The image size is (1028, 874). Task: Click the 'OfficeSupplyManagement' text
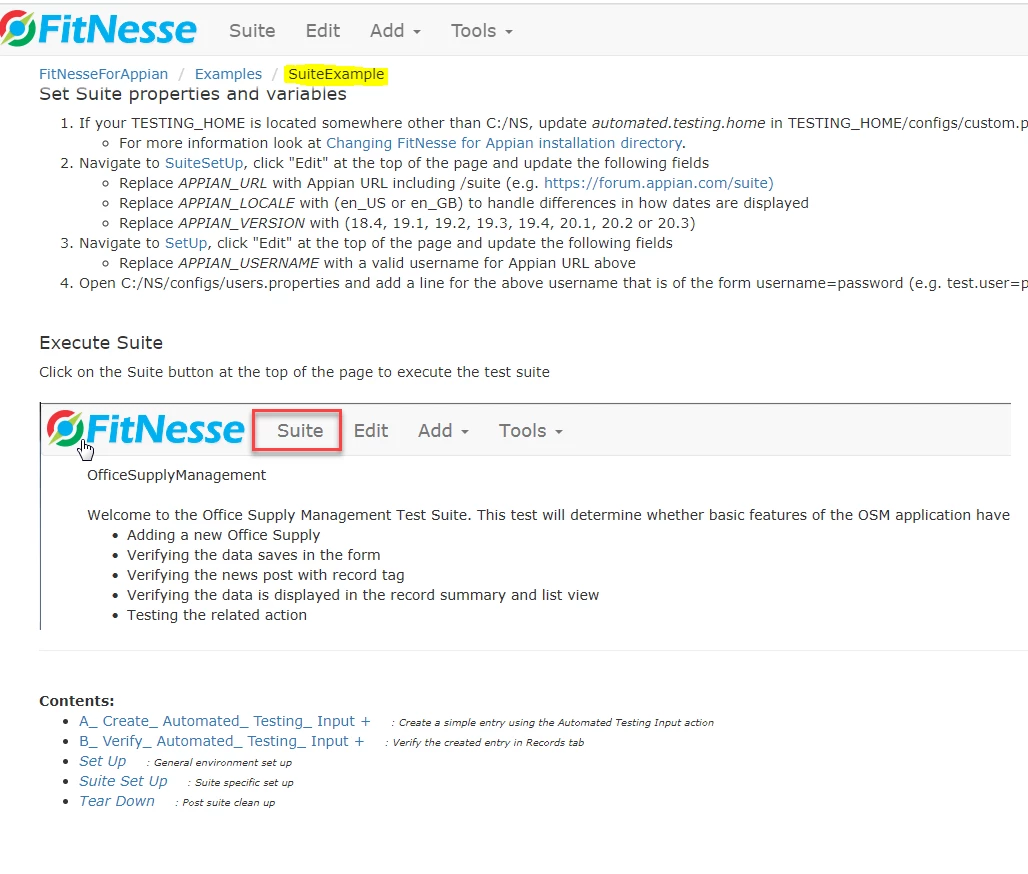click(176, 475)
